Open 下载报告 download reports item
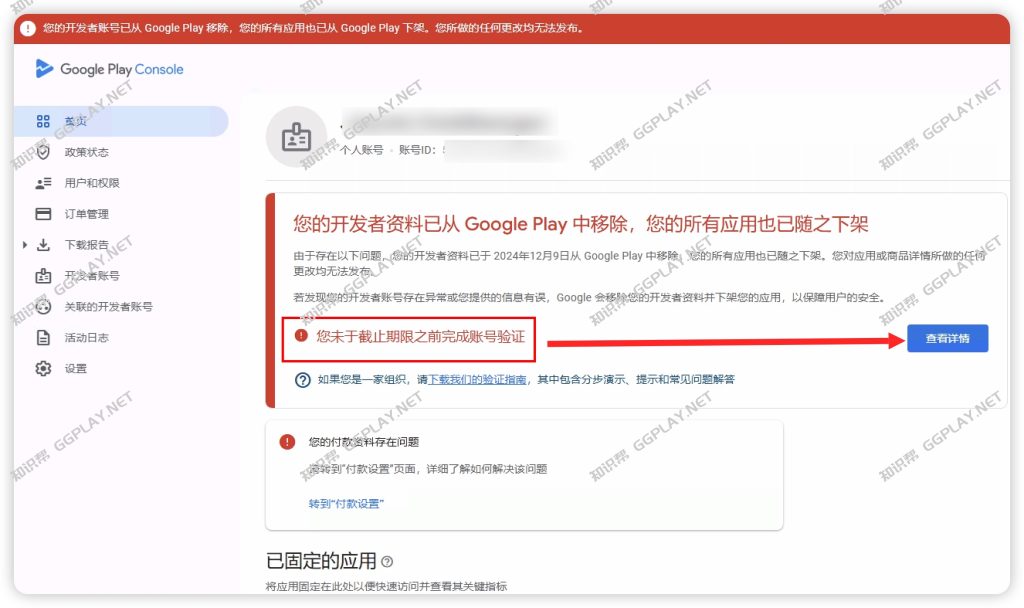Screen dimensions: 1024x608 pos(87,245)
